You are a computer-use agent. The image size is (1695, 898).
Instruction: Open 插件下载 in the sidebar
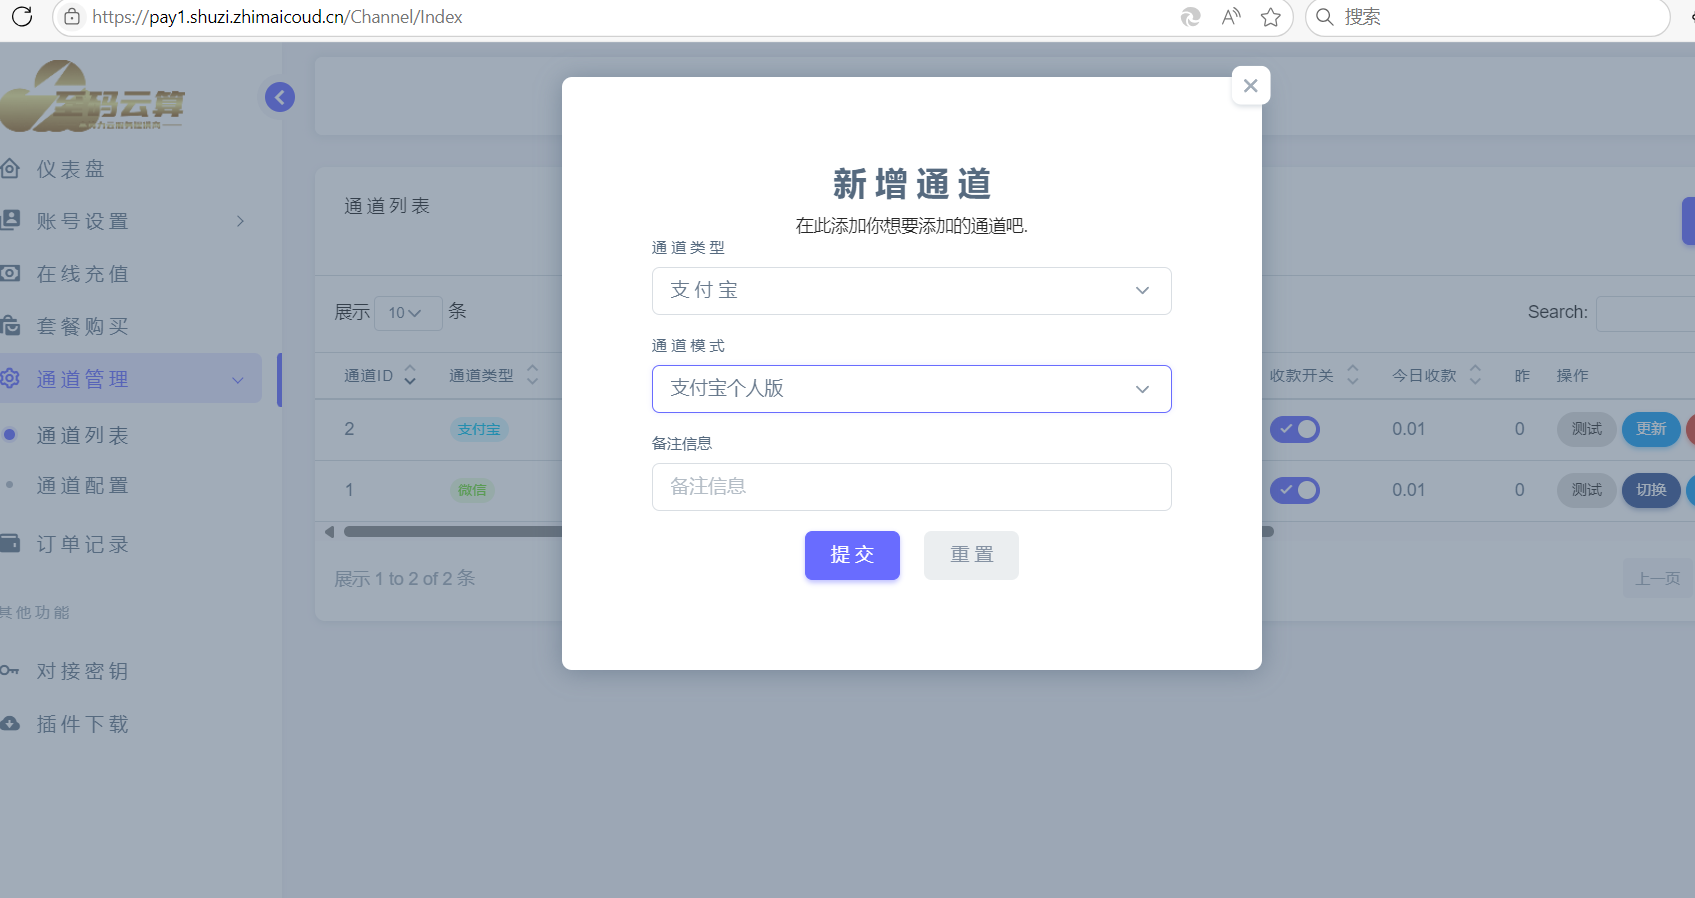[x=83, y=724]
